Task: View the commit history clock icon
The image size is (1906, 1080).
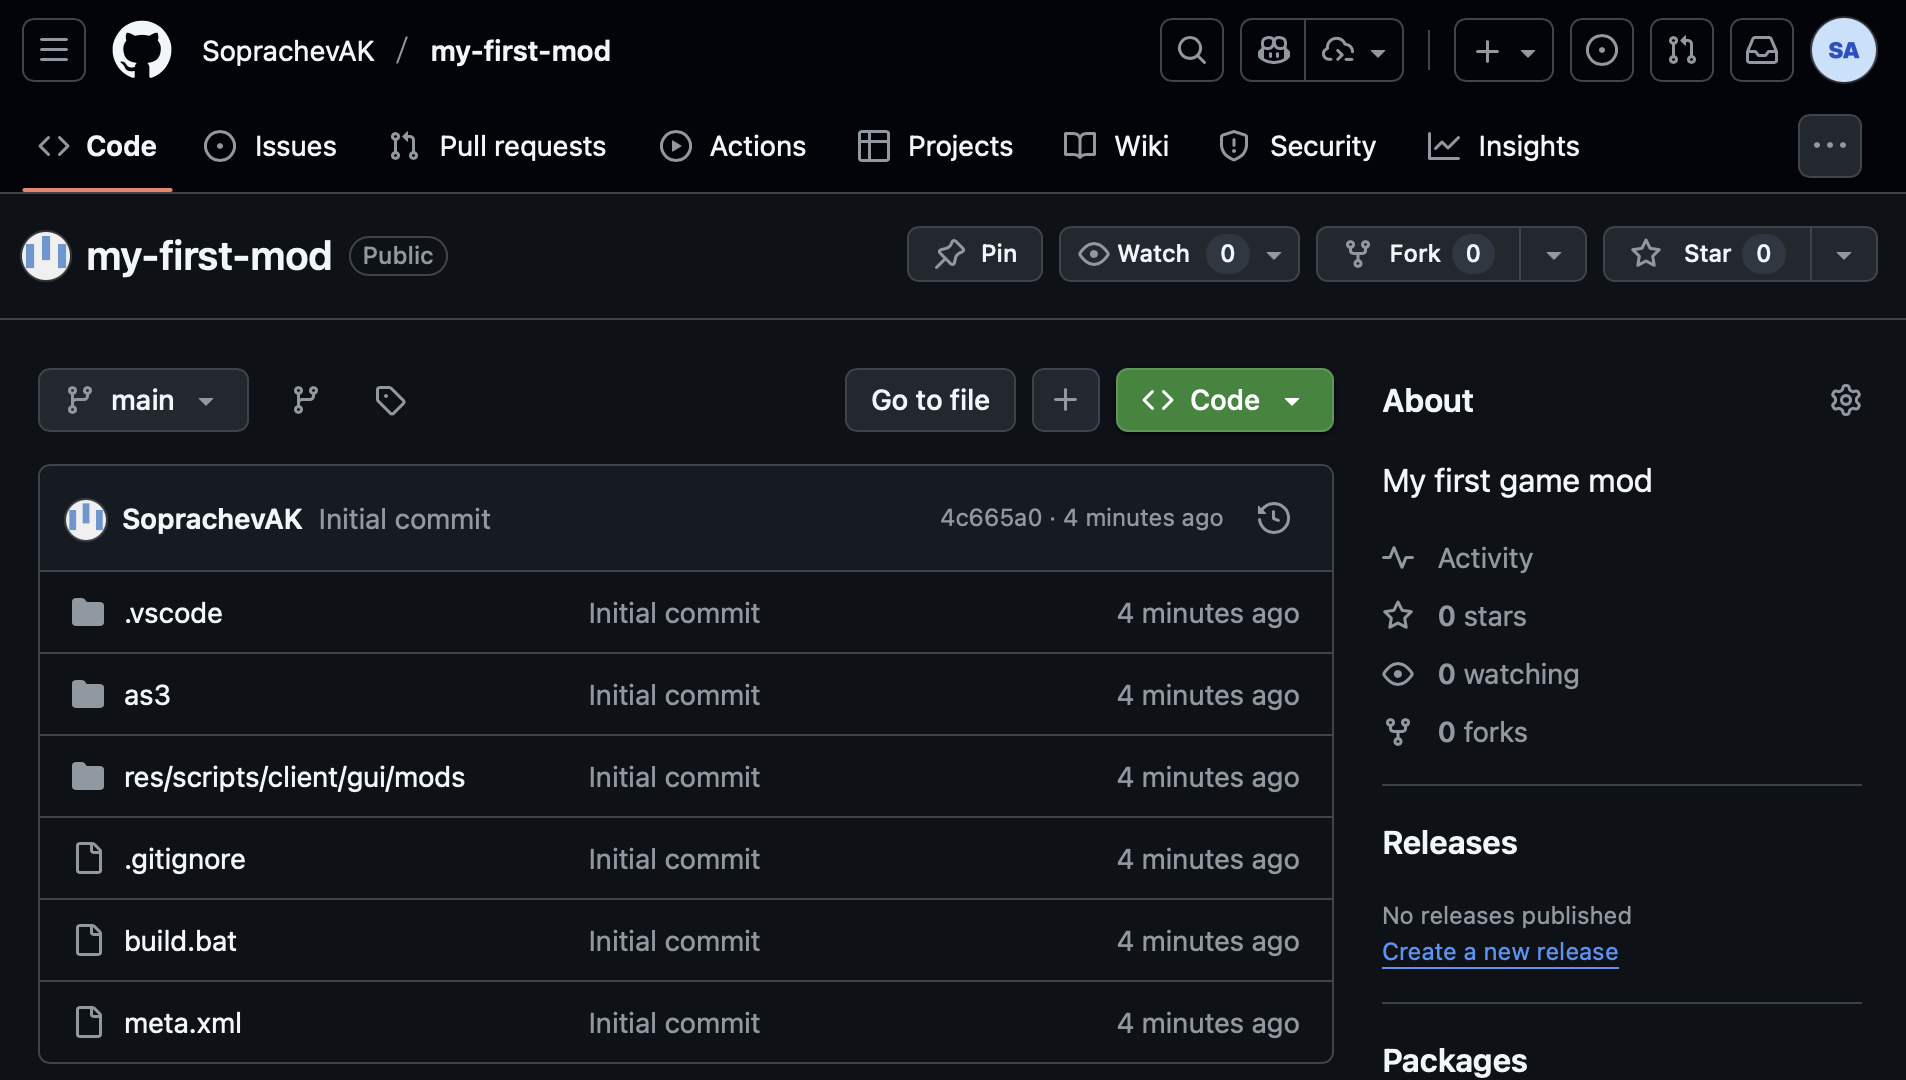Action: click(1273, 518)
